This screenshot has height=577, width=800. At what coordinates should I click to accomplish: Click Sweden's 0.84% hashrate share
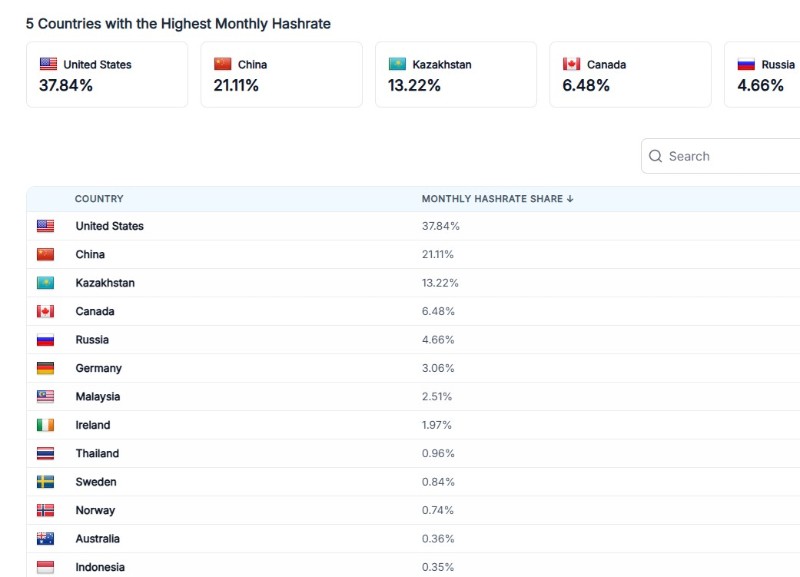pos(438,482)
